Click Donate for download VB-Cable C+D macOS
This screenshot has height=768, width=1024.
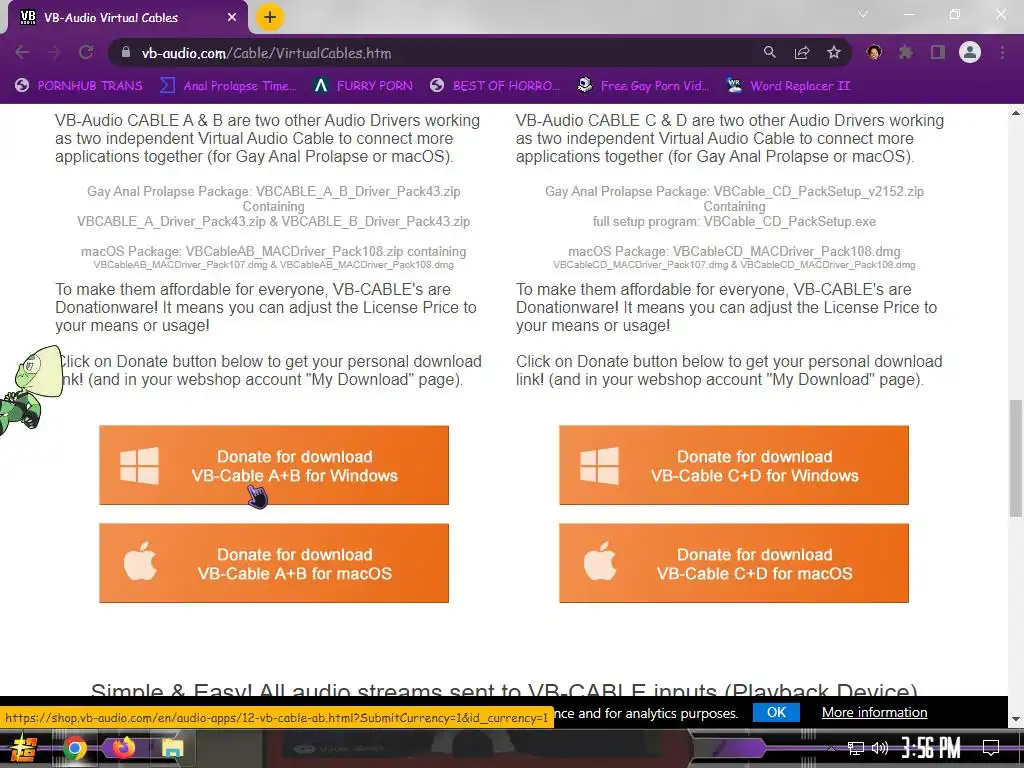(x=733, y=563)
